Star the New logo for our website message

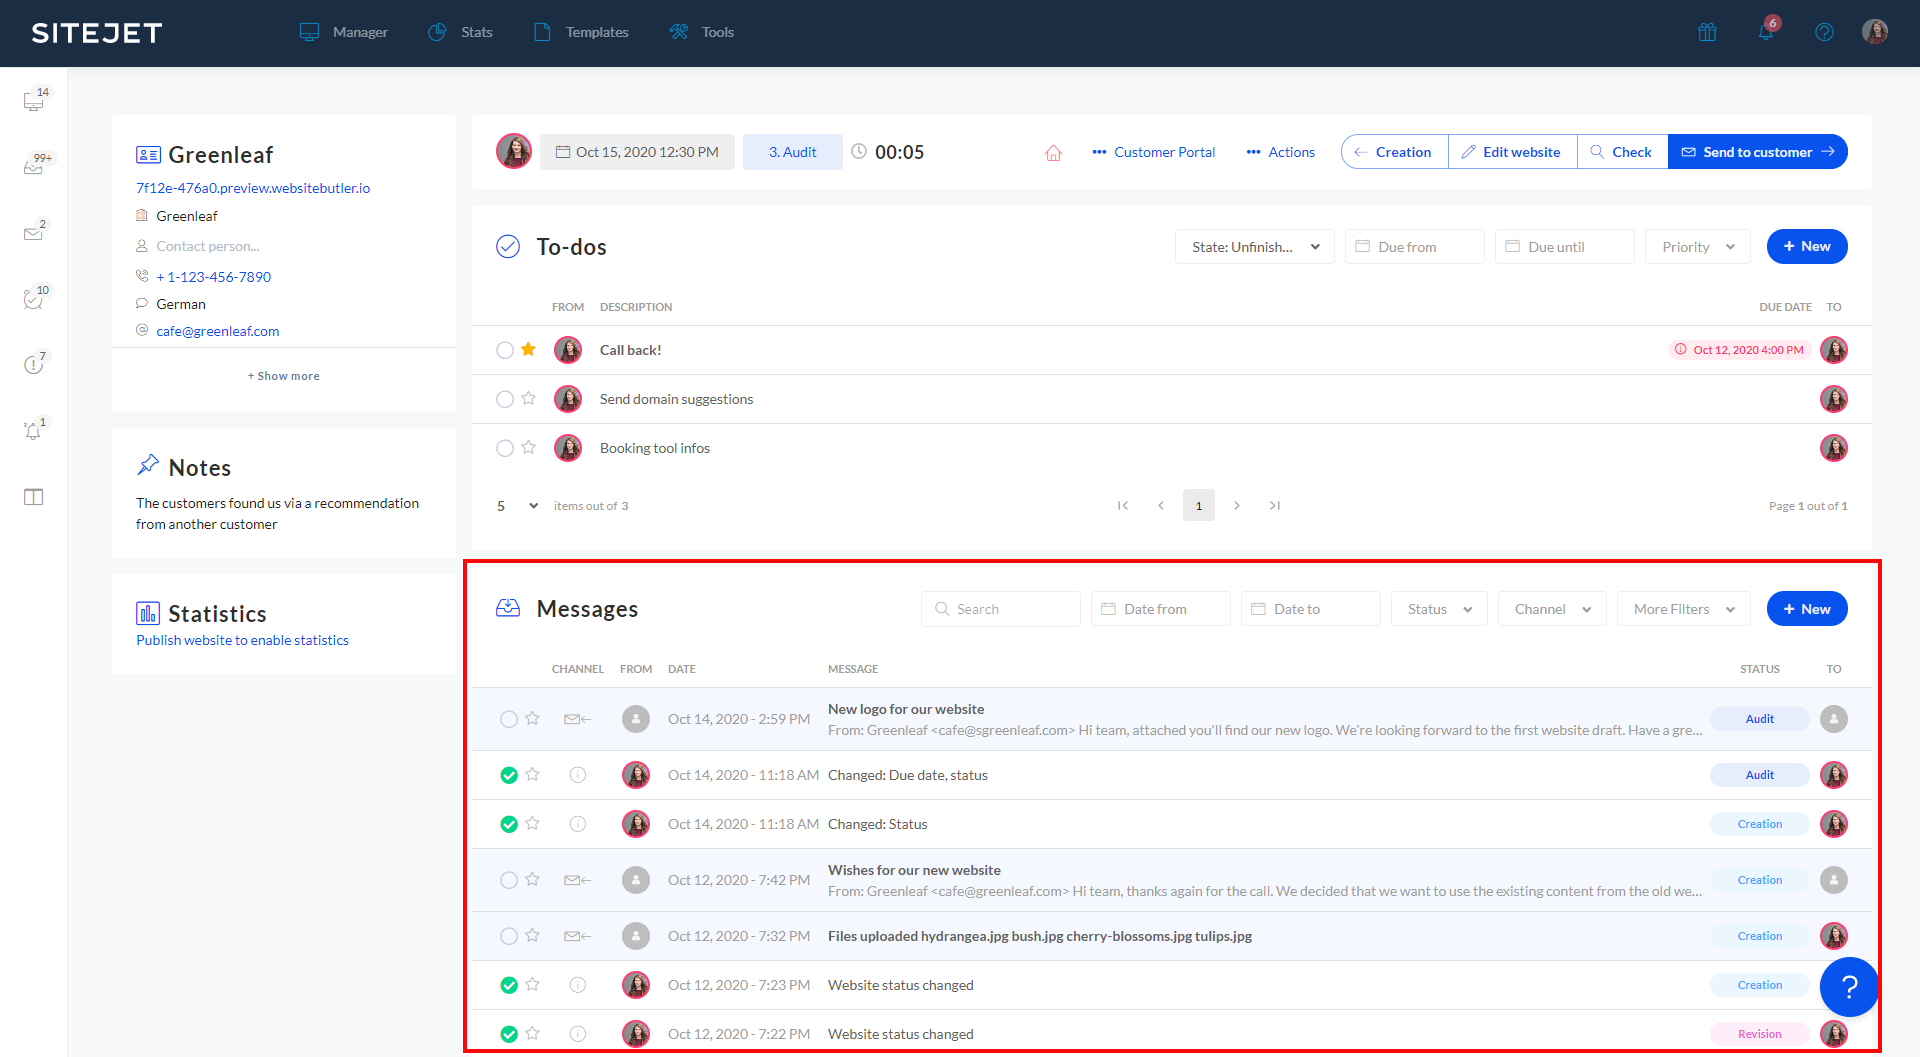pyautogui.click(x=532, y=718)
